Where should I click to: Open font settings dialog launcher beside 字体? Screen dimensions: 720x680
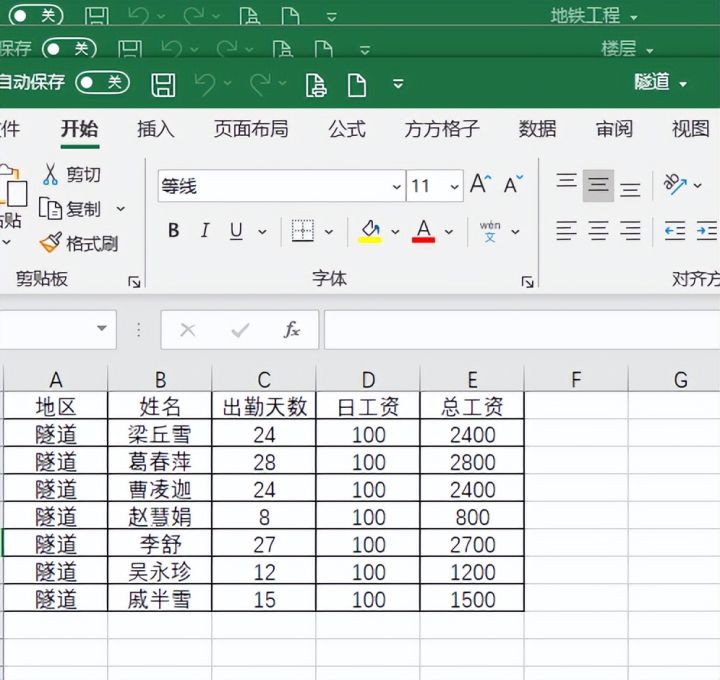(x=528, y=282)
